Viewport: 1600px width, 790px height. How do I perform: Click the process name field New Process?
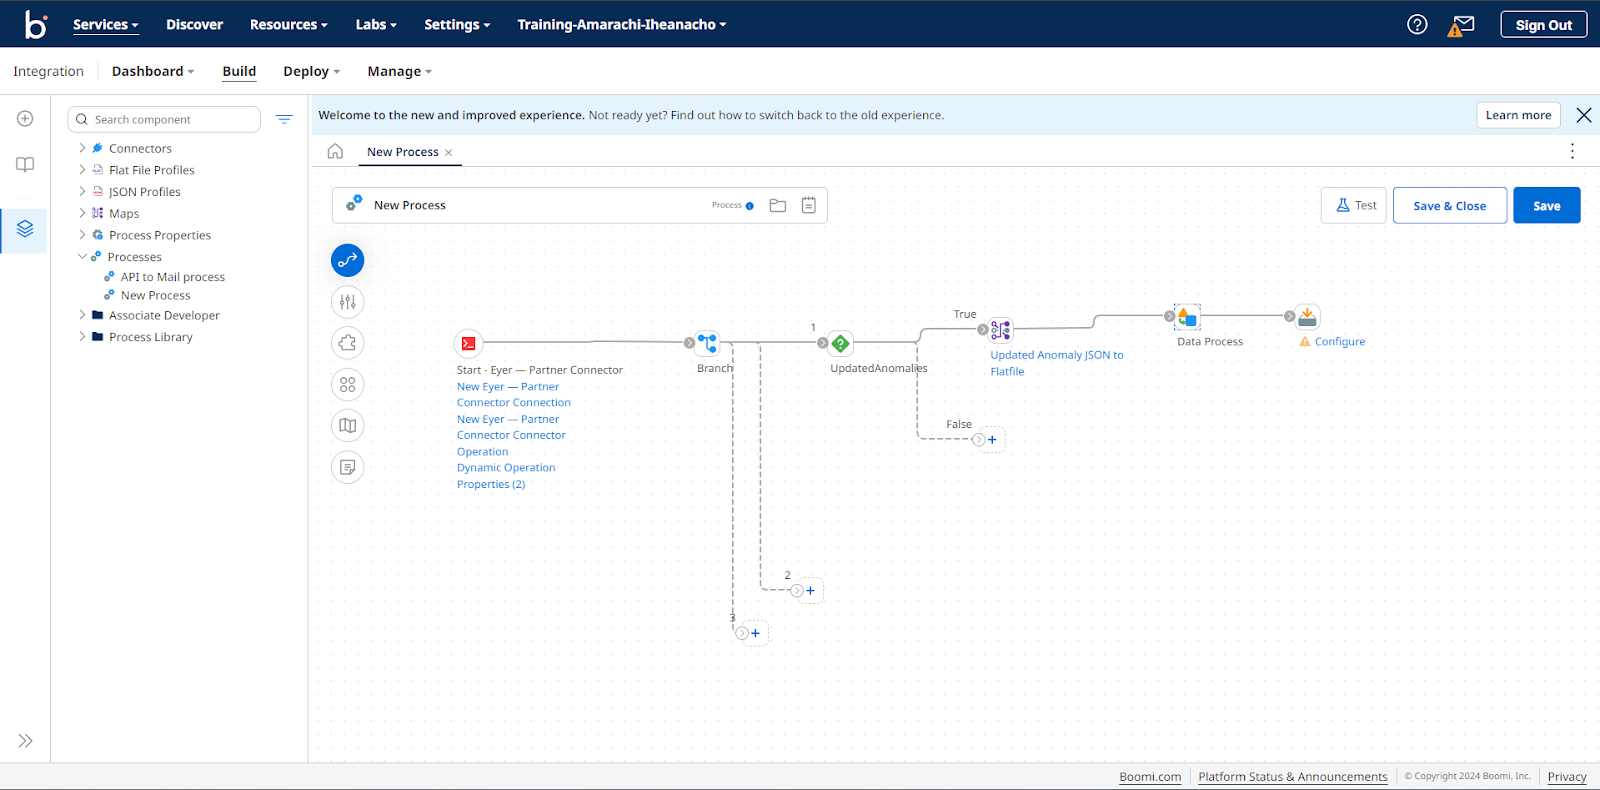(410, 205)
